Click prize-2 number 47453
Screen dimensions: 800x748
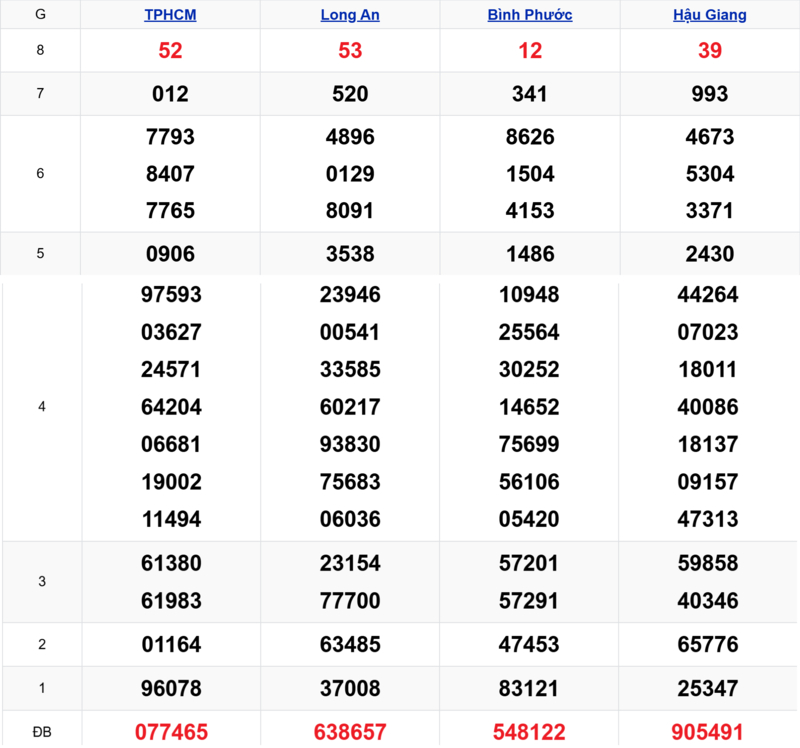coord(529,644)
